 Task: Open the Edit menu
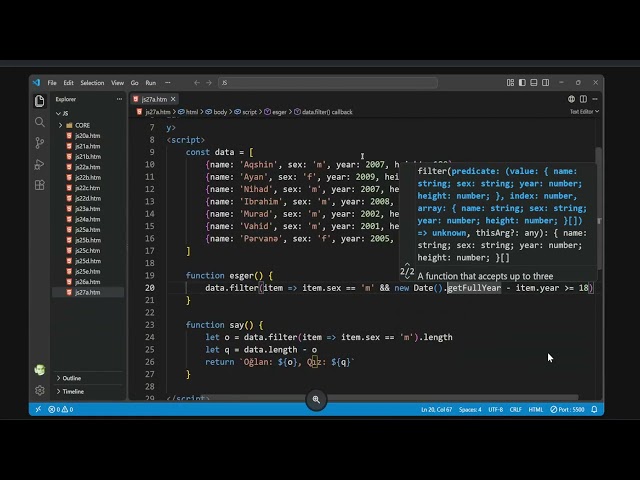pyautogui.click(x=68, y=83)
